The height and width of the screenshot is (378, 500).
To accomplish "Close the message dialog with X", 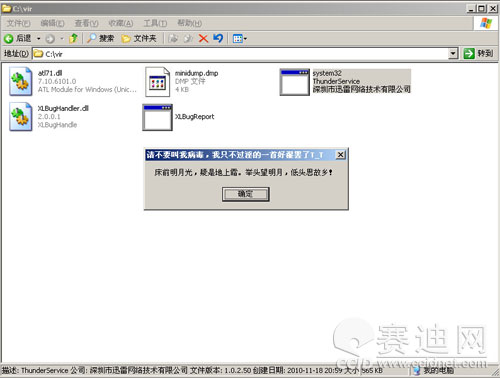I will 340,155.
